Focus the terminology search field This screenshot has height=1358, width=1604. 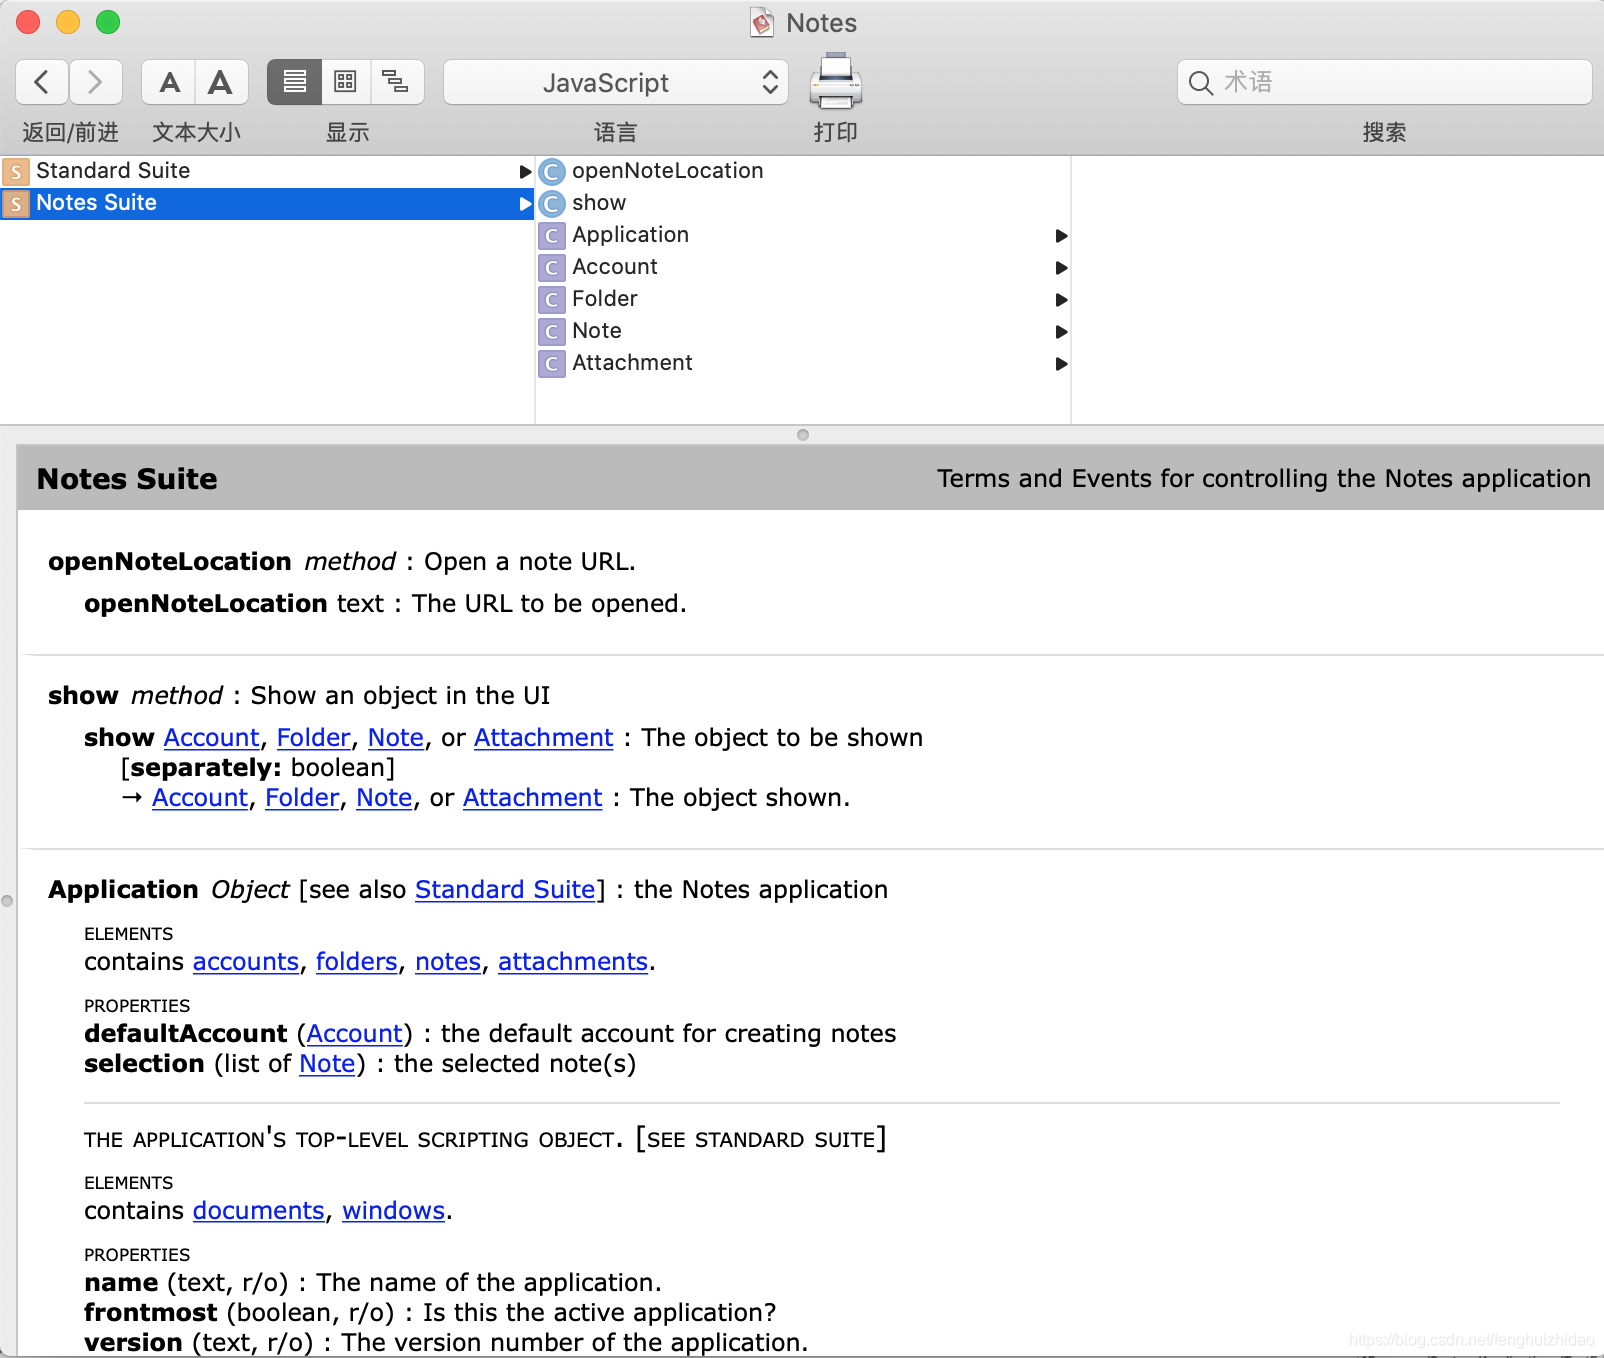[1385, 82]
